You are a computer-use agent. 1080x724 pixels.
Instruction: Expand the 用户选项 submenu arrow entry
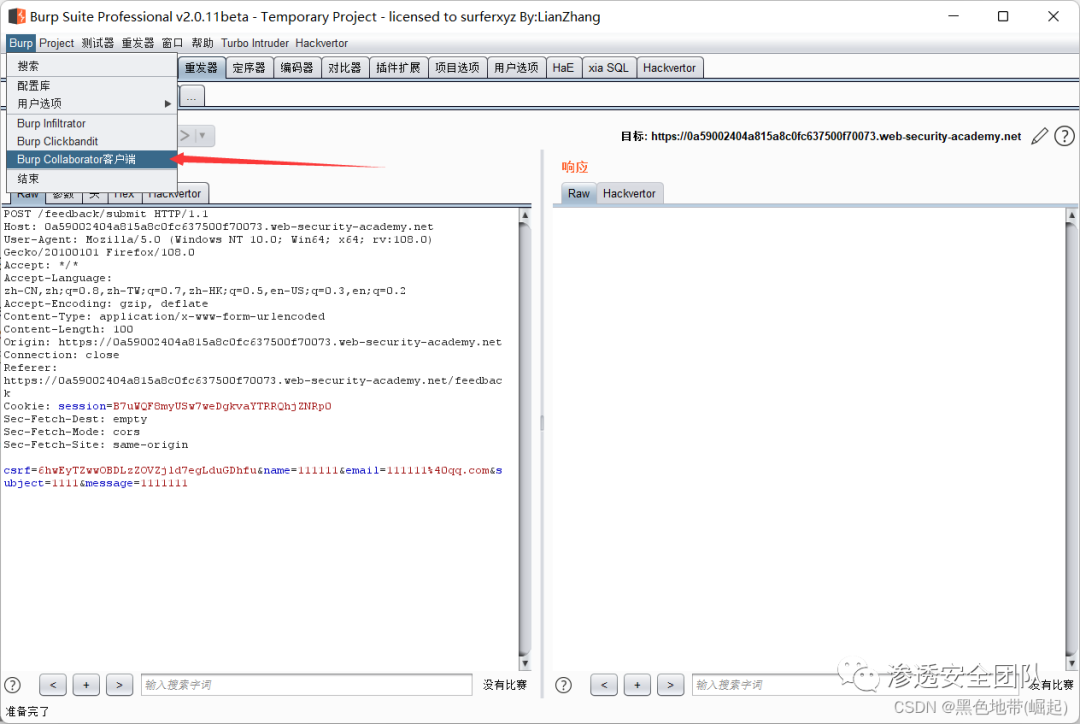pos(92,103)
